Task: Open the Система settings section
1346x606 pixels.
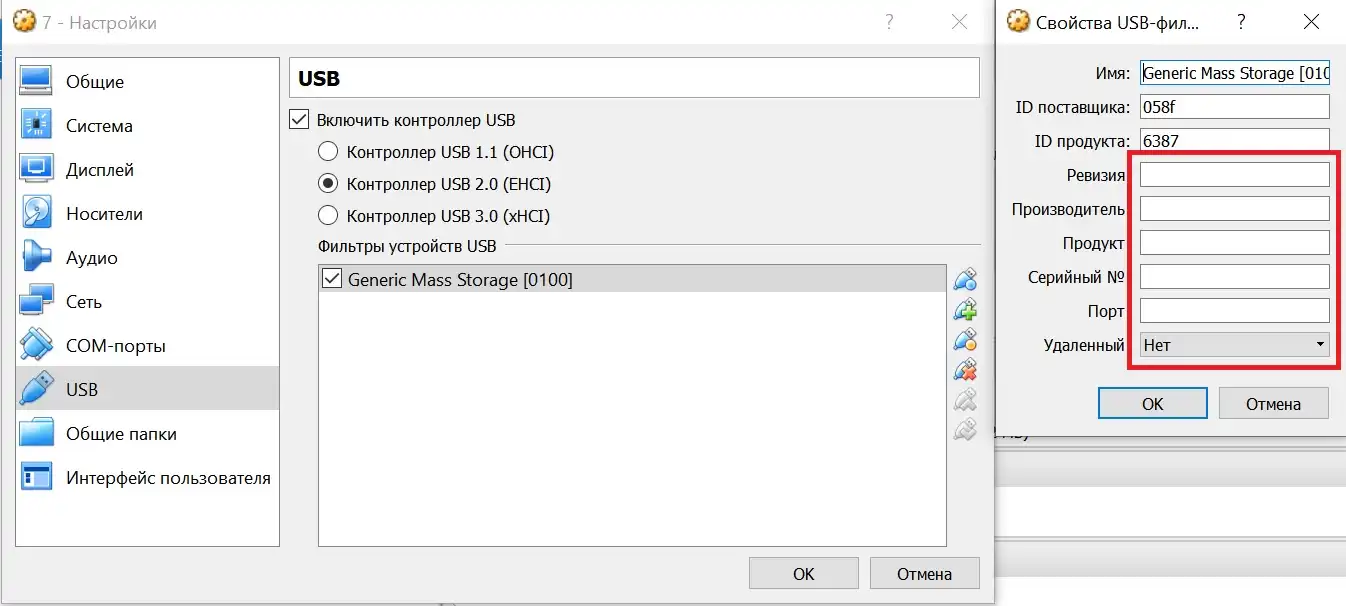Action: point(99,126)
